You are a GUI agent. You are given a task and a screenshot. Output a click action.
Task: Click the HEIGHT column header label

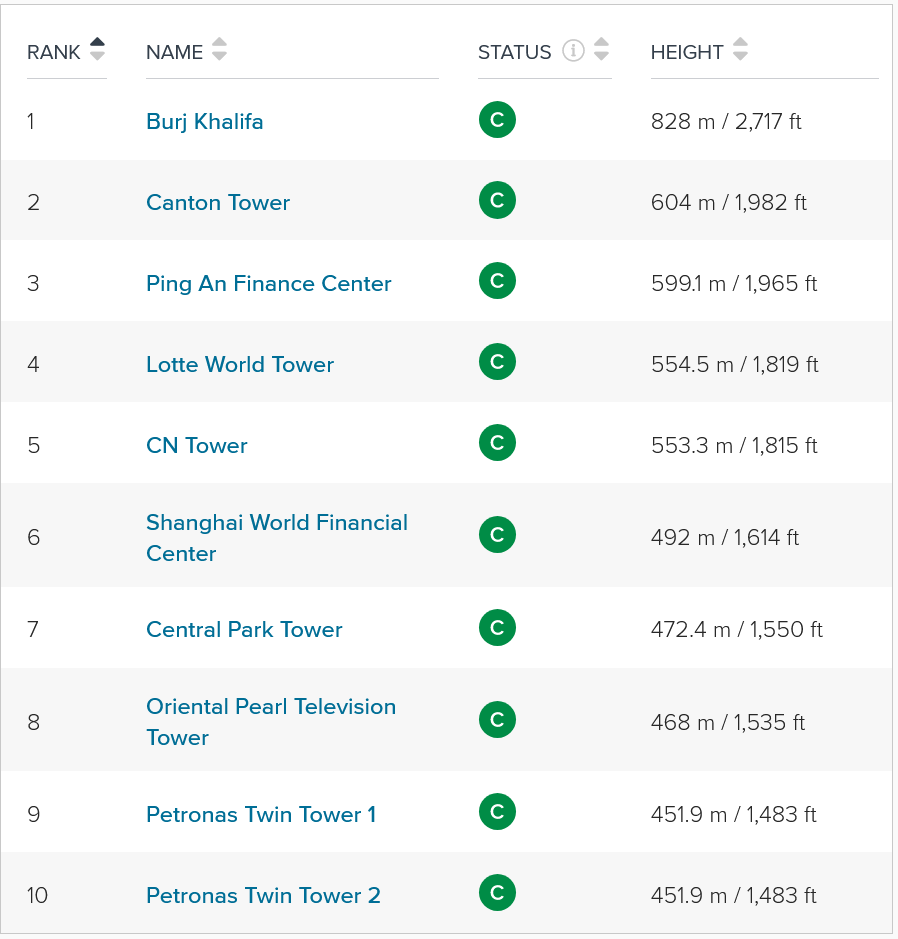687,52
